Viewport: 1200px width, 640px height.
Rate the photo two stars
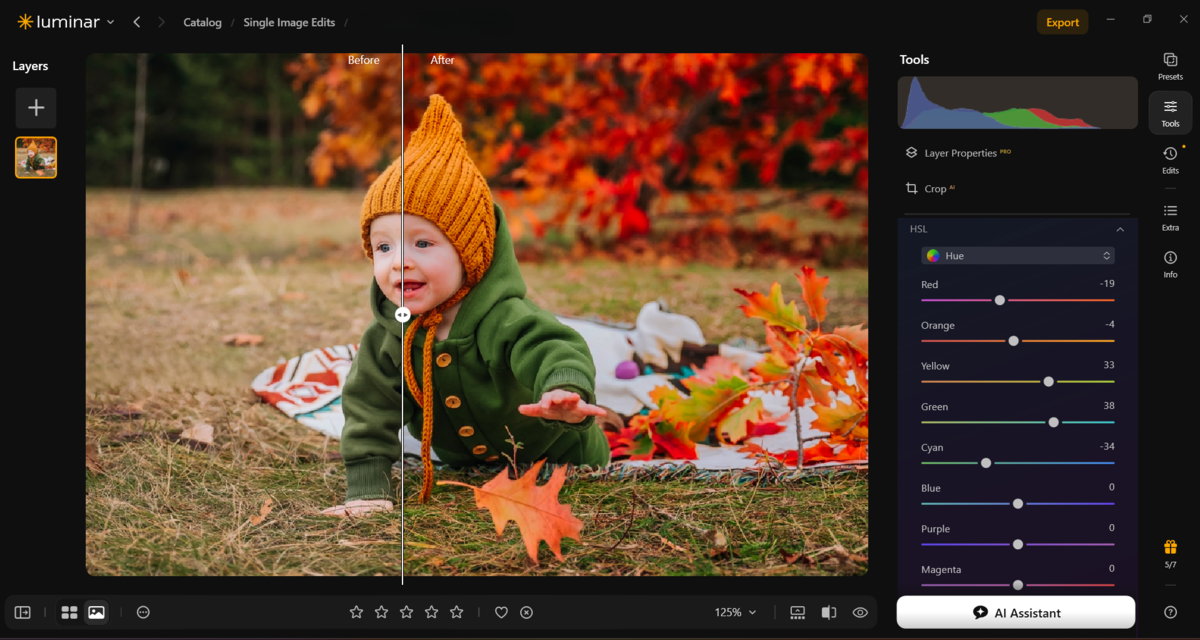click(381, 612)
